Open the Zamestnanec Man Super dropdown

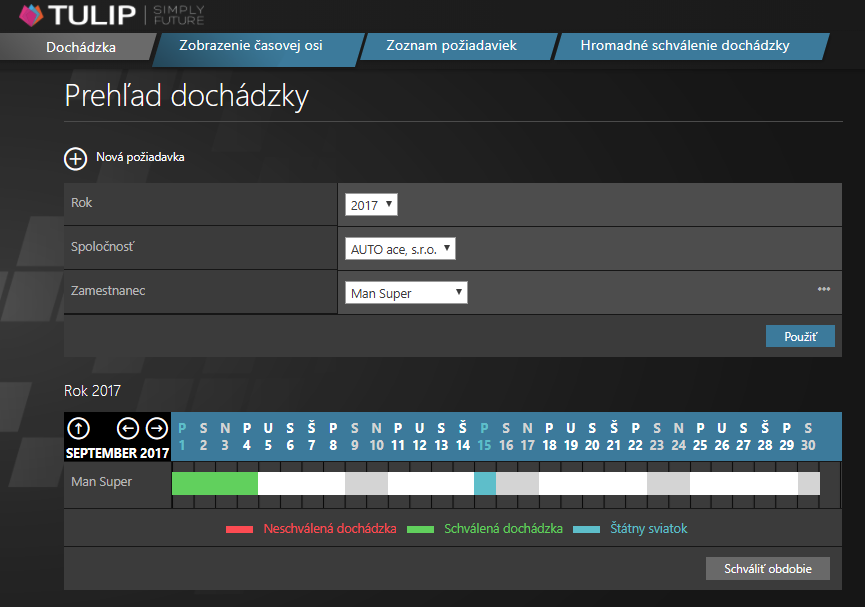[406, 293]
